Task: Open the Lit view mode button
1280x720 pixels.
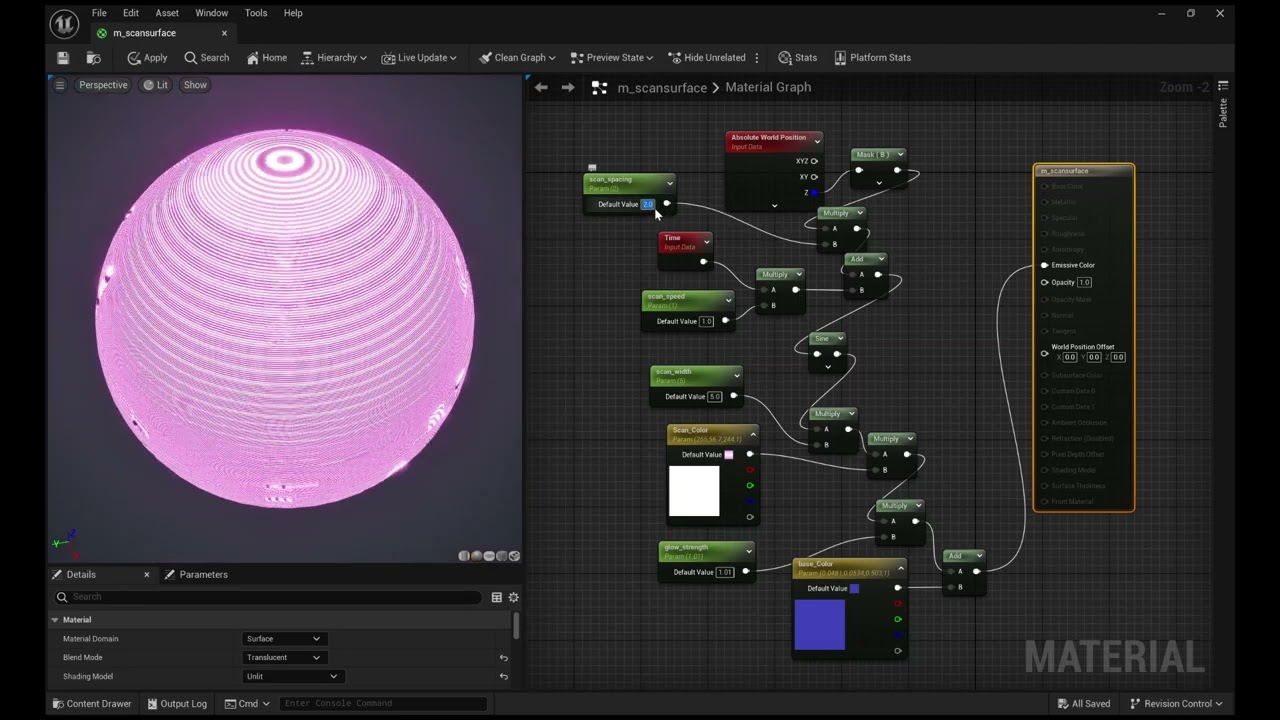Action: pyautogui.click(x=155, y=85)
